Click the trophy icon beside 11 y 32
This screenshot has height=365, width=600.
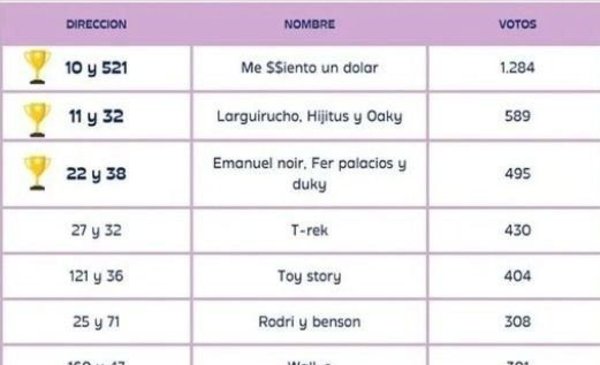pyautogui.click(x=37, y=120)
